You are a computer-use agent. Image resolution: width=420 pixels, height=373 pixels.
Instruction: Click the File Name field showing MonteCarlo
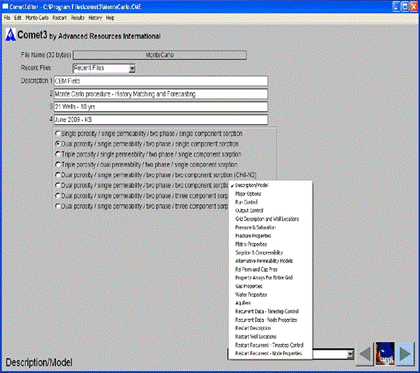(x=160, y=55)
